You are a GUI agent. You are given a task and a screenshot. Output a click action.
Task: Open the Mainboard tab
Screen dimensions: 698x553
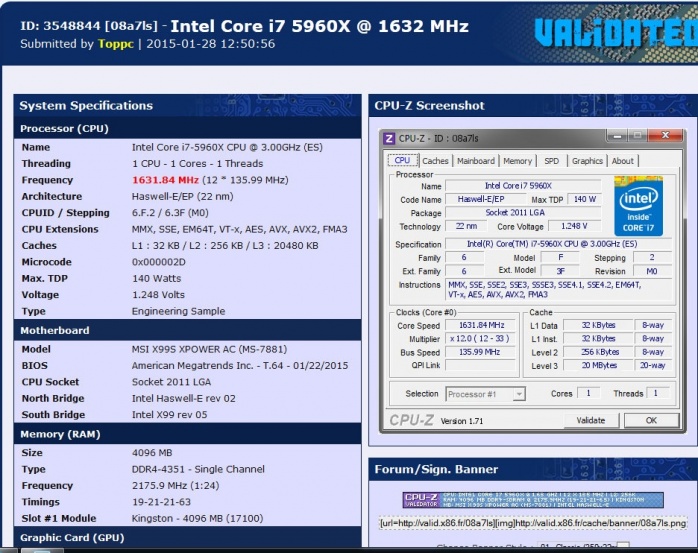click(x=475, y=161)
